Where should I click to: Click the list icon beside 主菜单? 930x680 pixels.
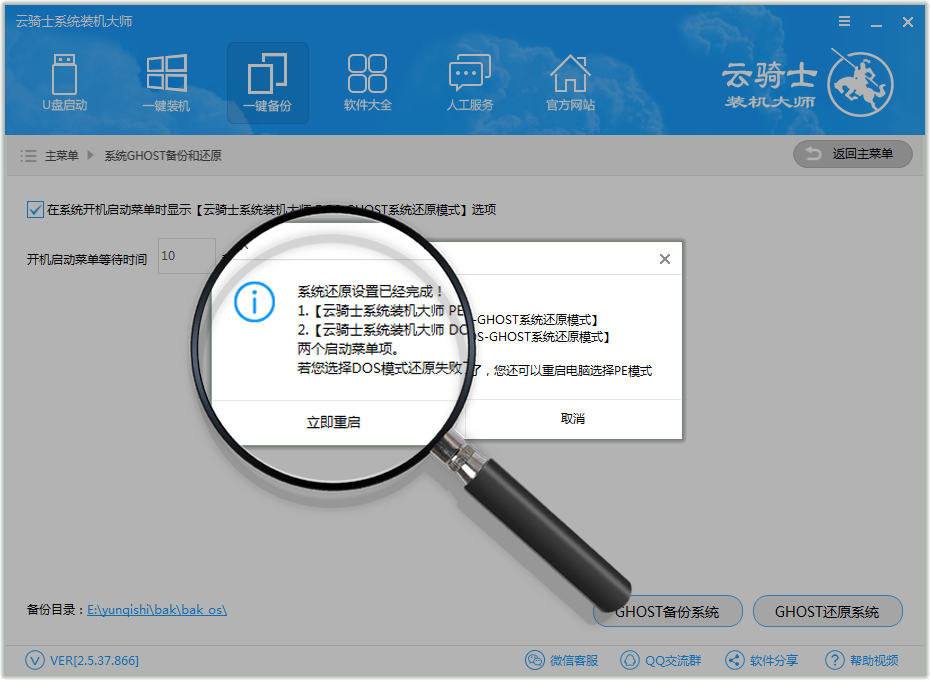click(x=28, y=156)
